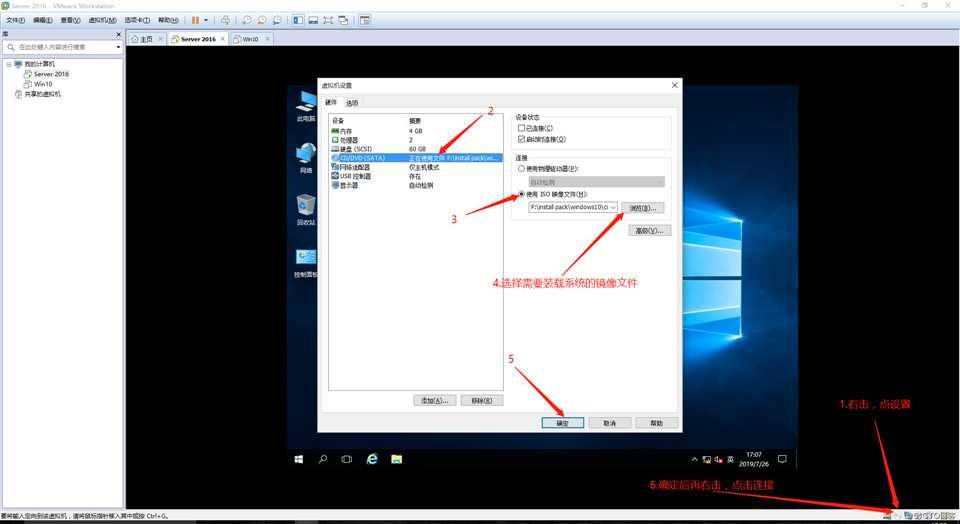The width and height of the screenshot is (960, 524).
Task: Click the manage snapshots clock icon
Action: tap(277, 20)
